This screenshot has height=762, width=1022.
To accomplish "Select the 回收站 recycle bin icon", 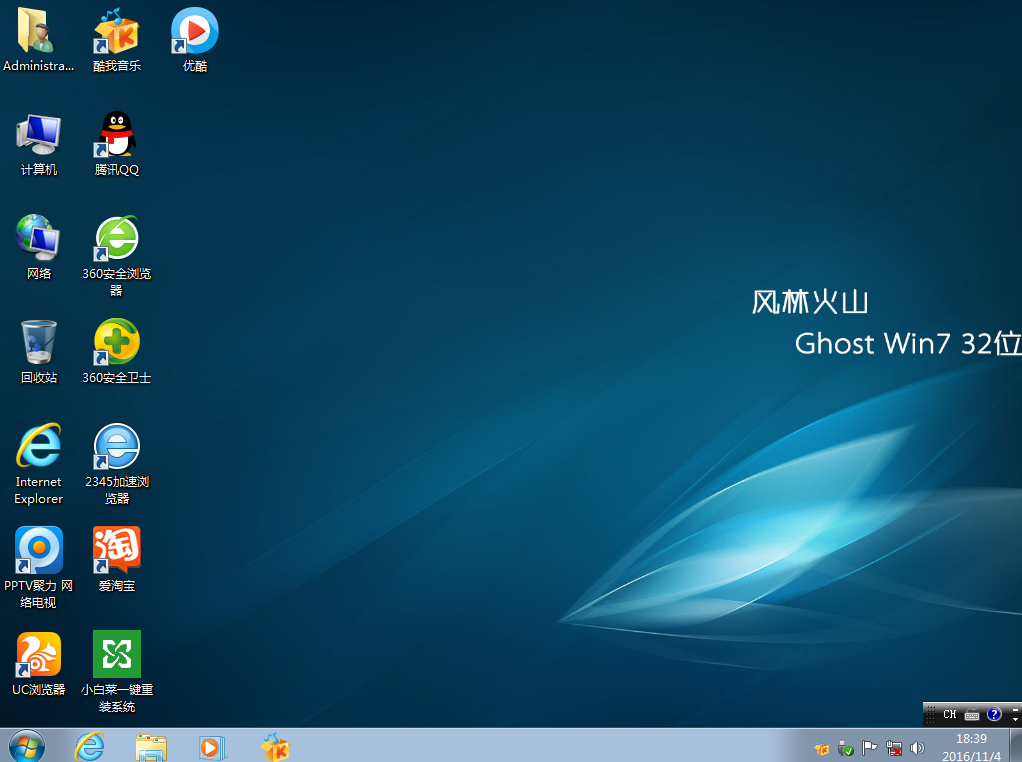I will [38, 352].
